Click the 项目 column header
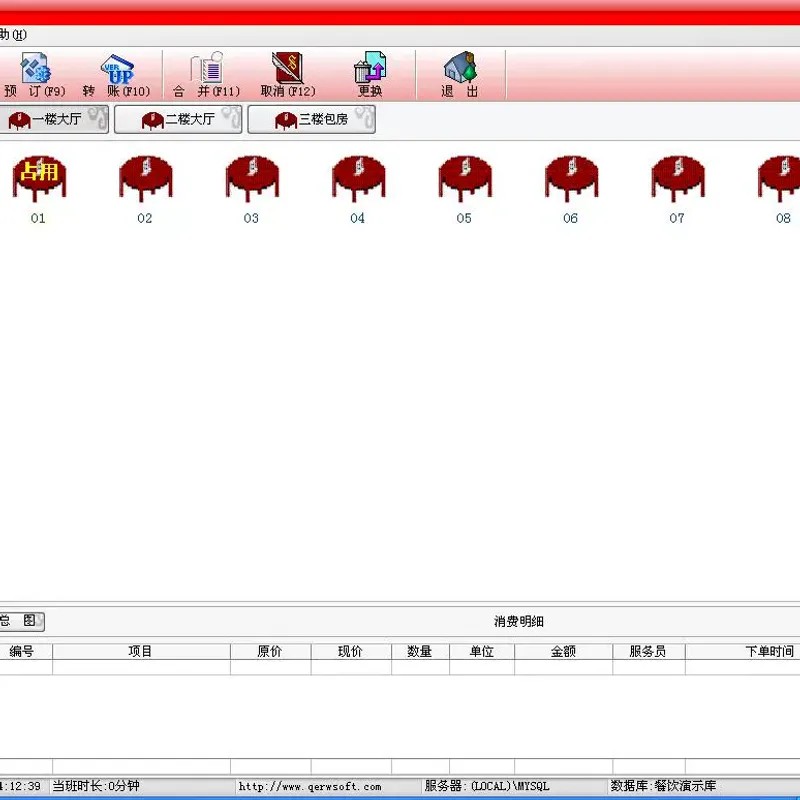The width and height of the screenshot is (800, 800). tap(141, 652)
